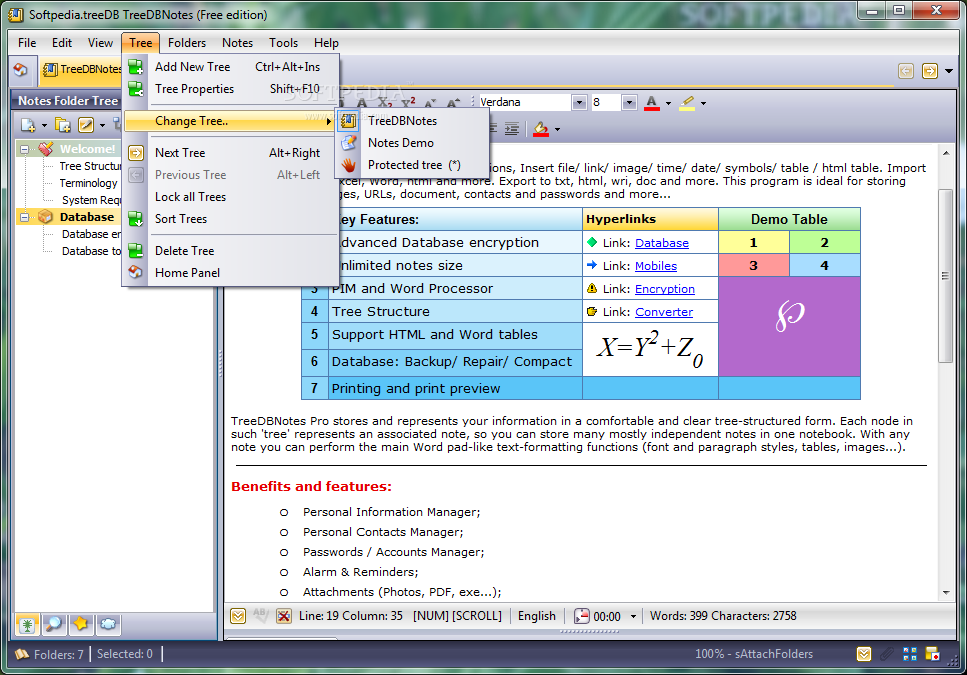The height and width of the screenshot is (675, 967).
Task: Click the English language status entry
Action: pyautogui.click(x=537, y=616)
